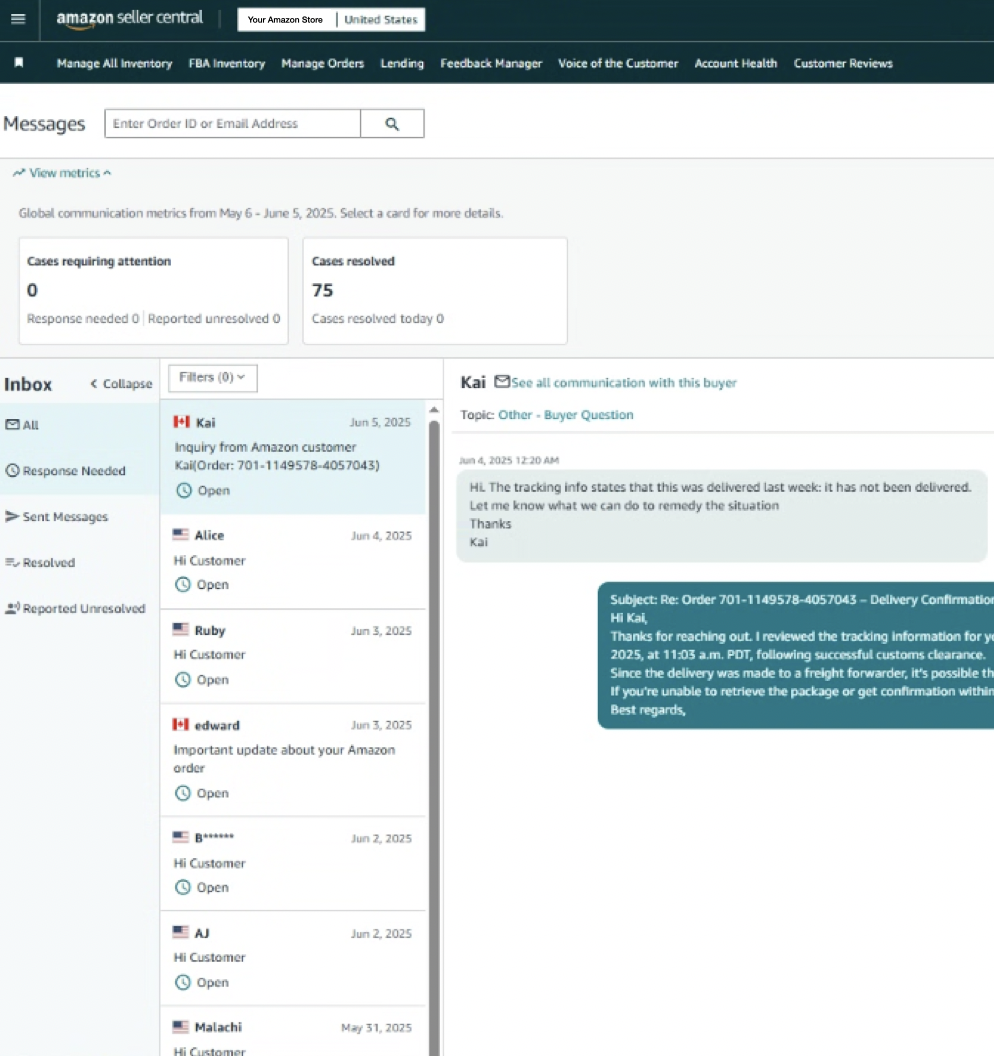
Task: Click the Open clock icon in edward's message
Action: coord(183,793)
